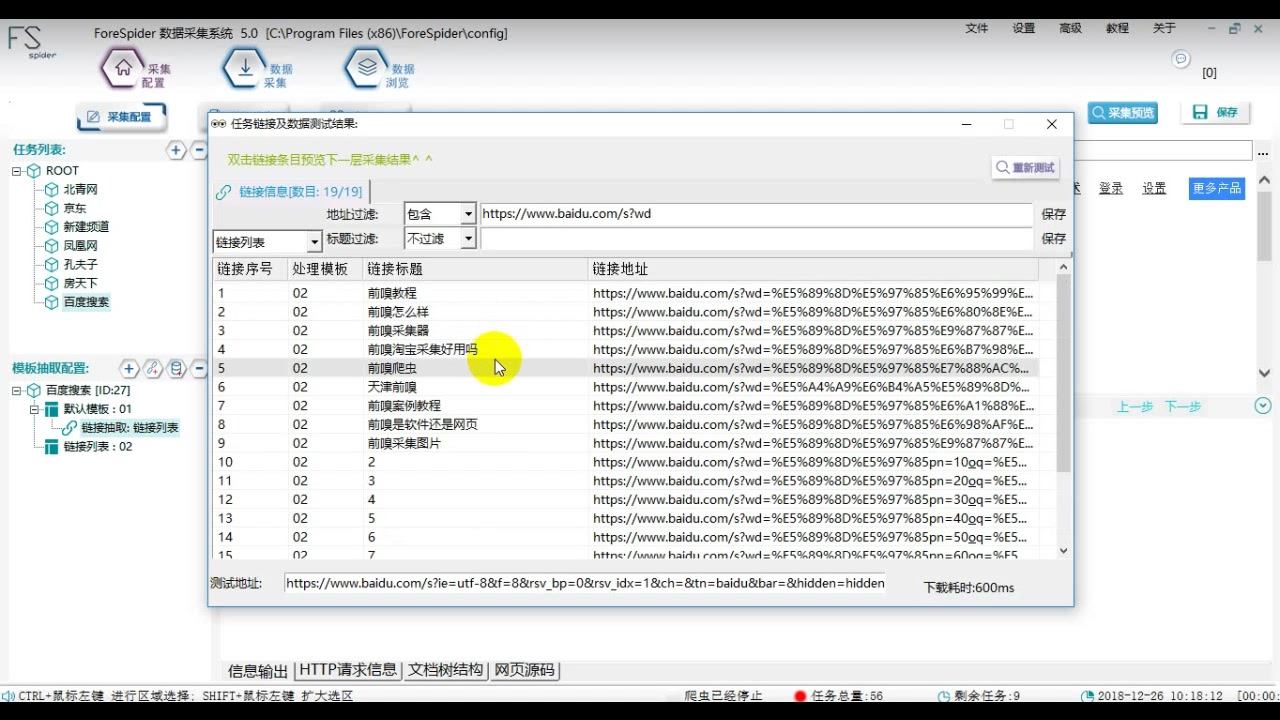Select 链接抽取: 链接列表 tree item
Viewport: 1280px width, 720px height.
click(x=130, y=428)
